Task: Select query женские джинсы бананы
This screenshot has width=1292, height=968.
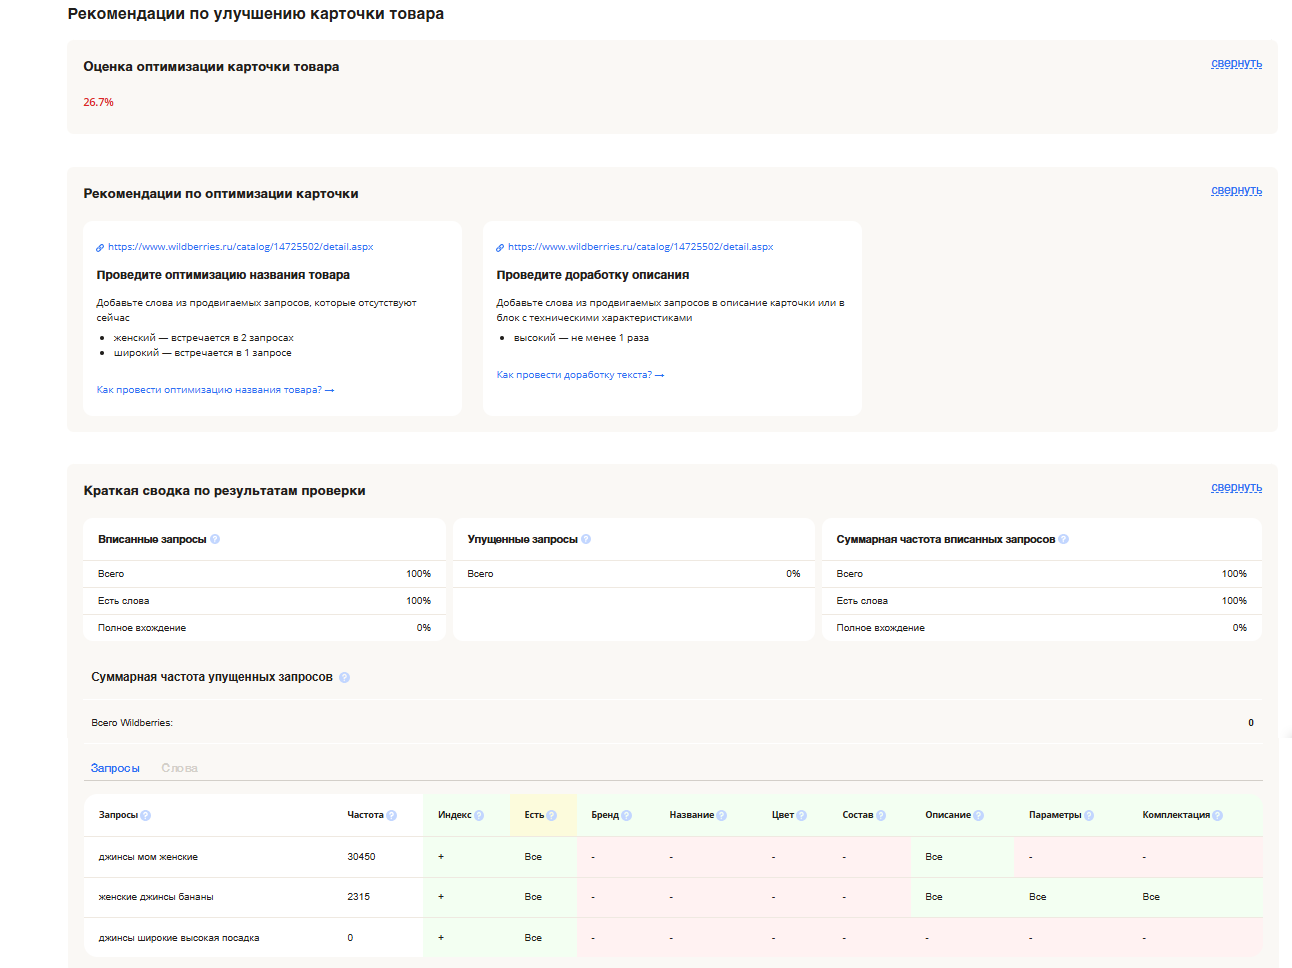Action: pyautogui.click(x=156, y=897)
